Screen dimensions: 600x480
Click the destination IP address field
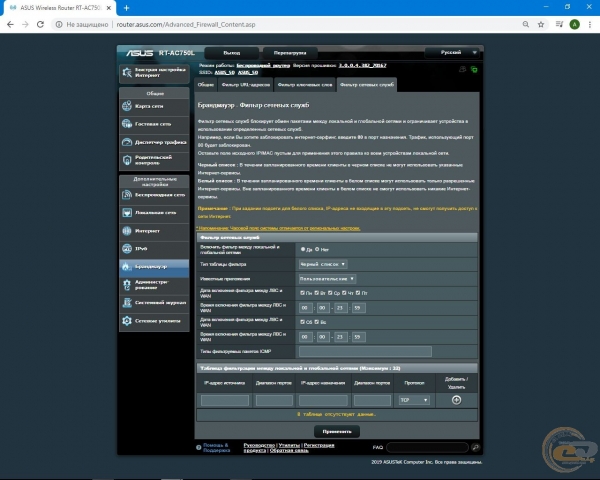coord(323,400)
